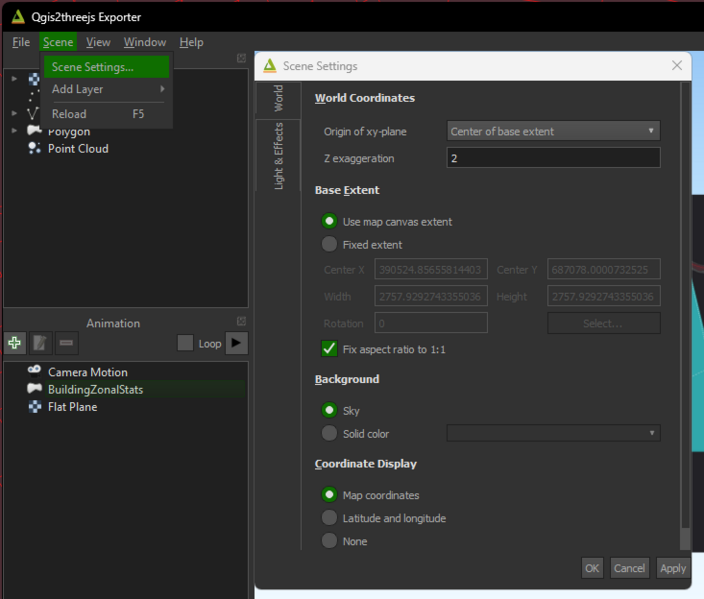This screenshot has width=704, height=599.
Task: Click the edit animation item icon
Action: [x=41, y=343]
